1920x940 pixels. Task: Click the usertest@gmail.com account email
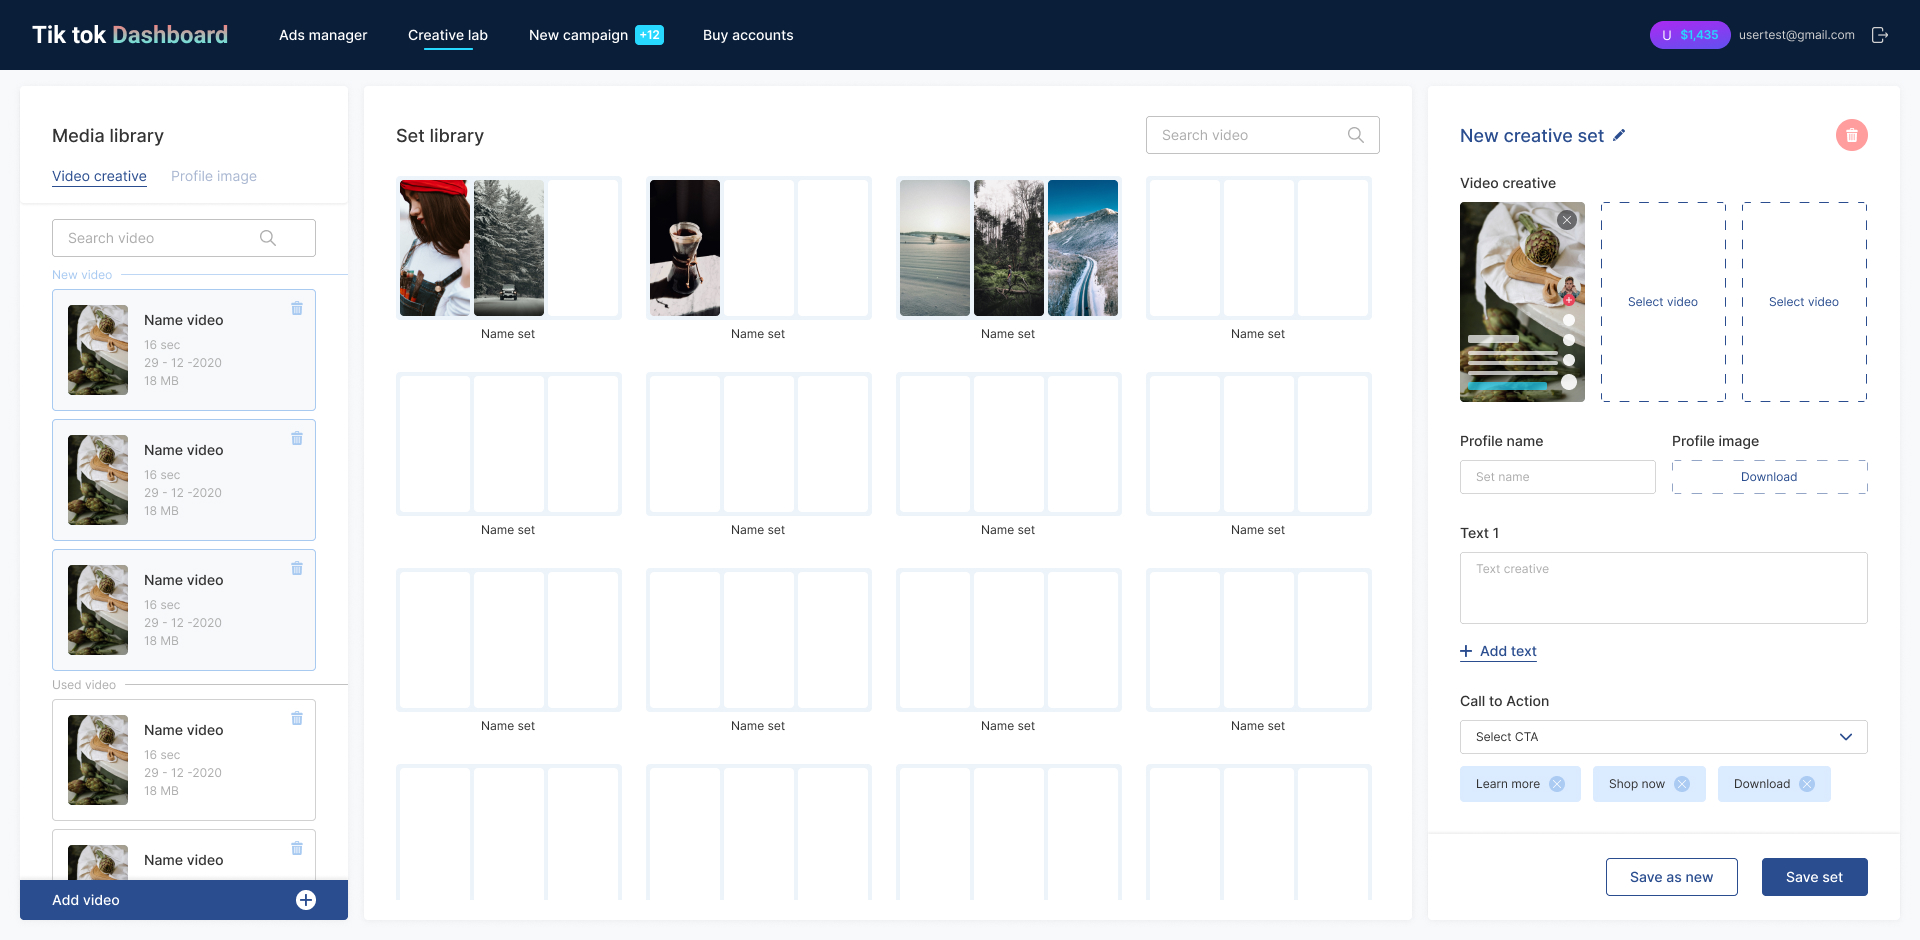click(1796, 35)
